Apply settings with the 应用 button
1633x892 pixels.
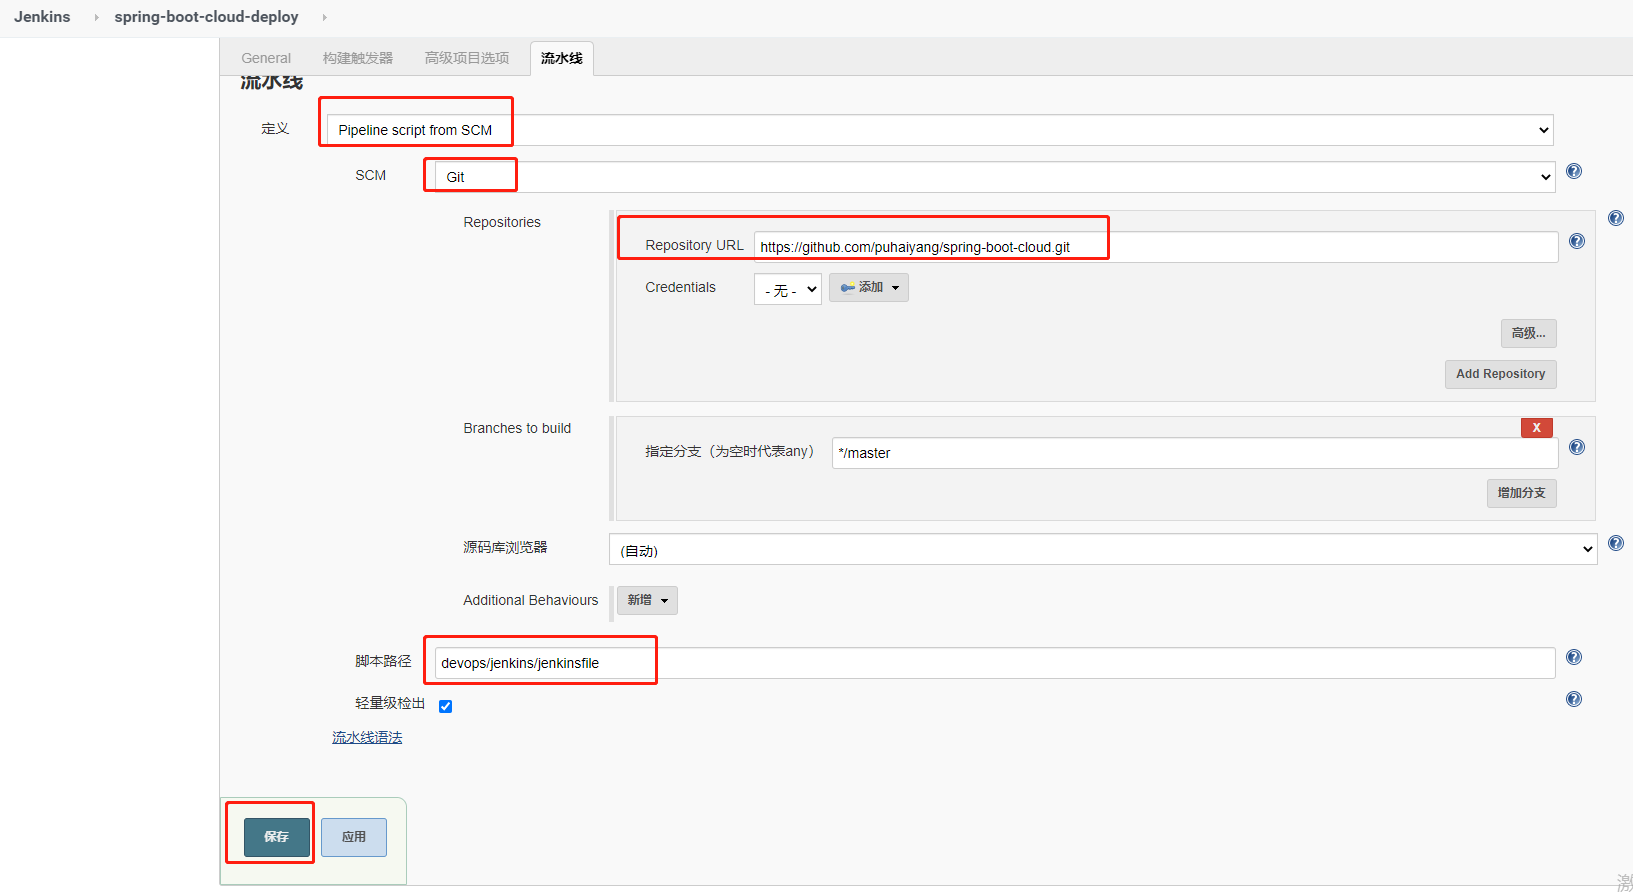pyautogui.click(x=354, y=837)
